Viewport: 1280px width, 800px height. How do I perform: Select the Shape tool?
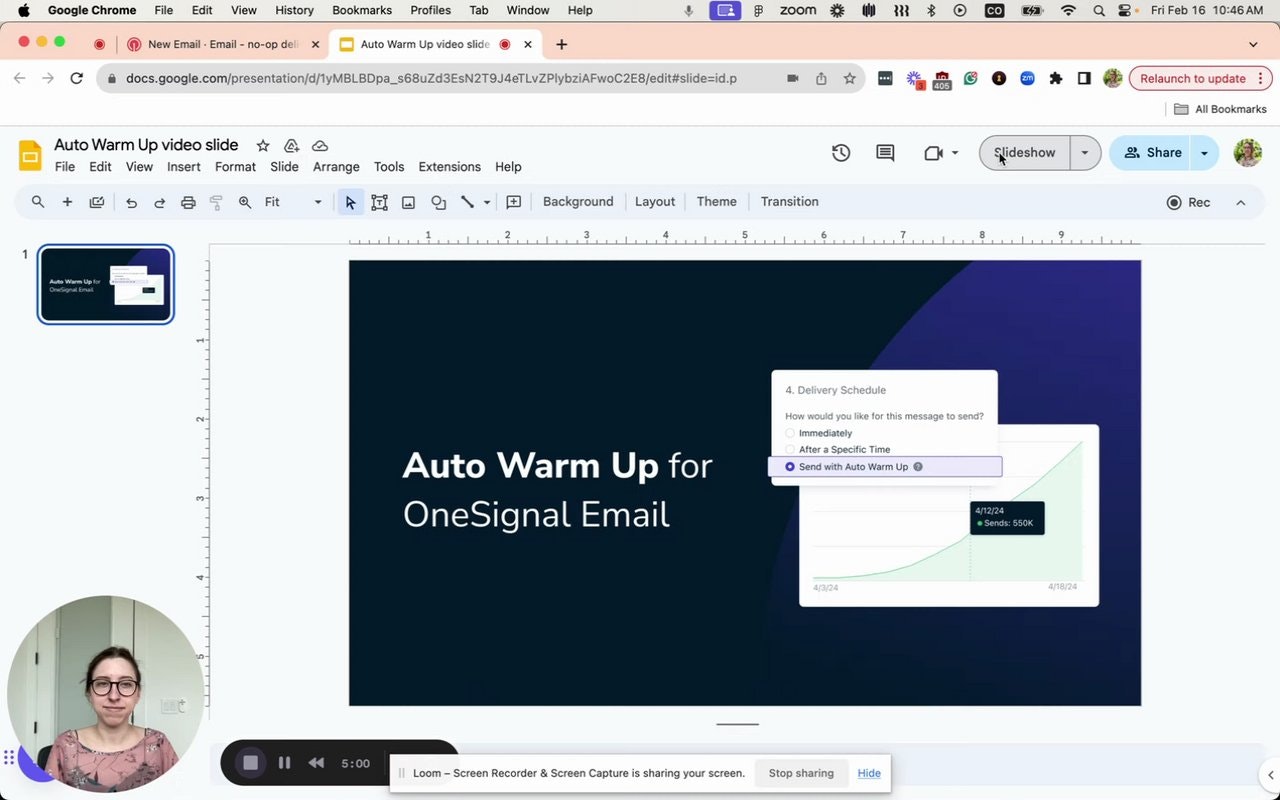438,201
